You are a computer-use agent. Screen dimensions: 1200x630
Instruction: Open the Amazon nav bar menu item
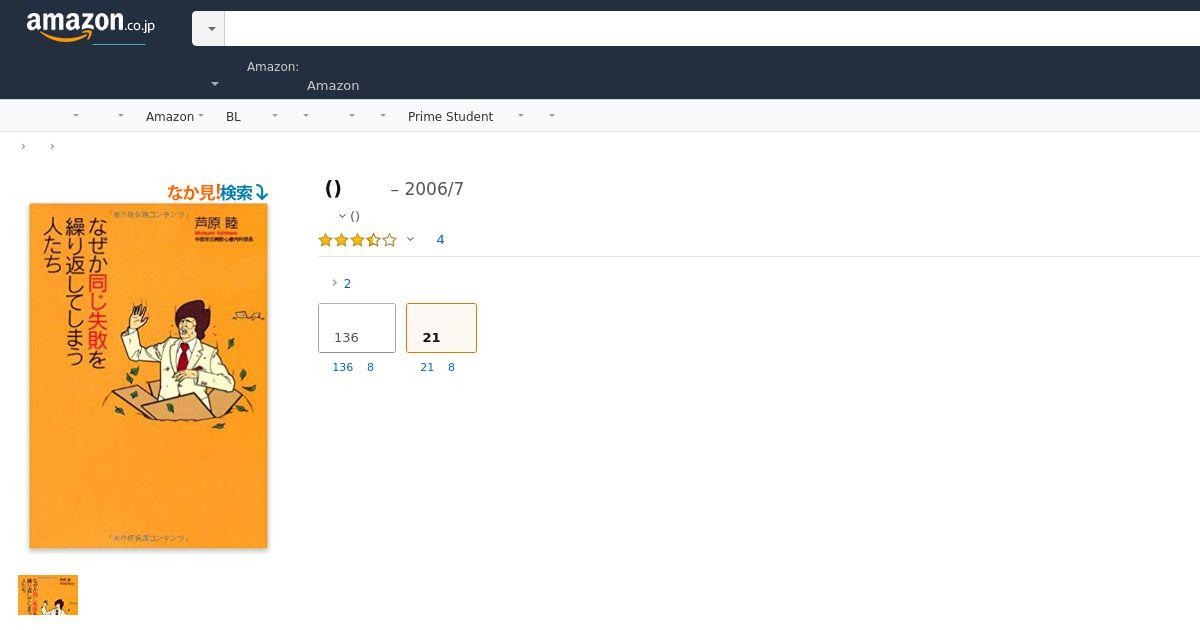click(170, 117)
